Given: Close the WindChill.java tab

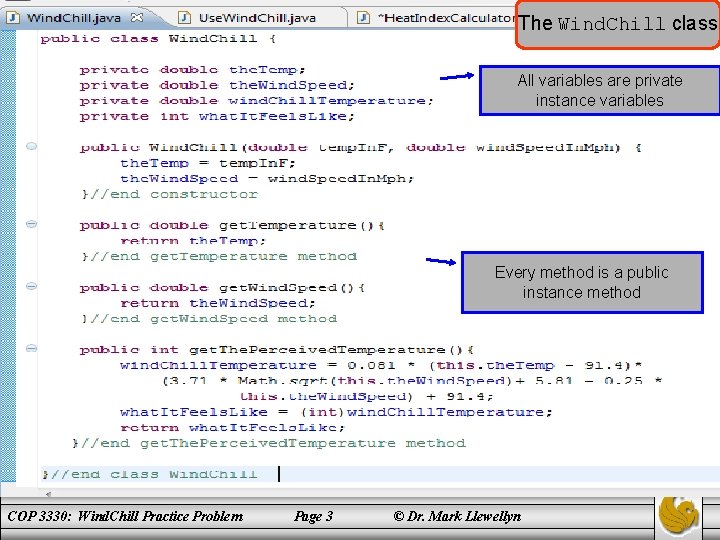Looking at the screenshot, I should 137,17.
